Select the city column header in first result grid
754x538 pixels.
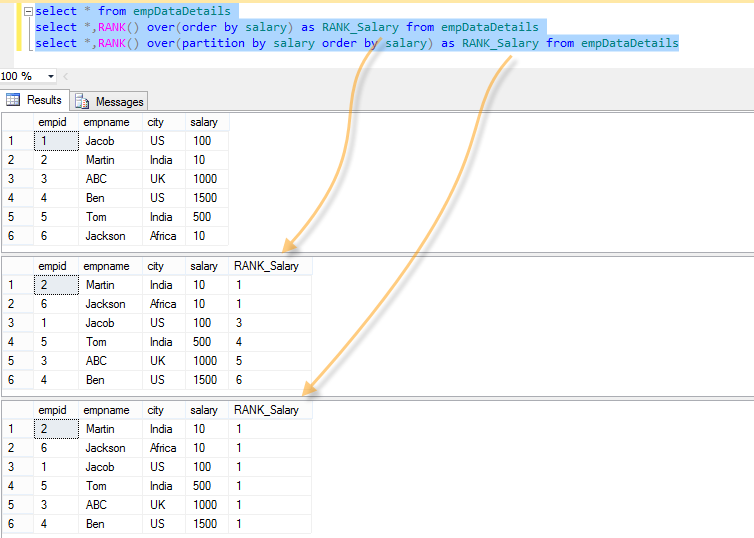(163, 122)
